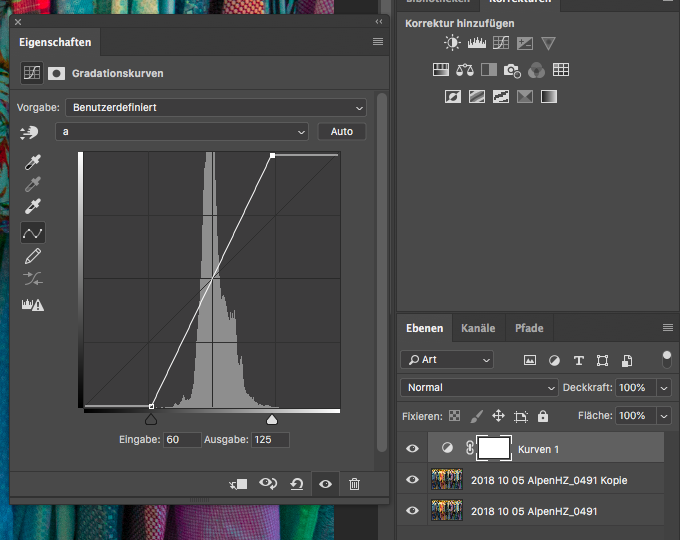Delete the adjustment layer via trash
The height and width of the screenshot is (540, 680).
(x=354, y=484)
